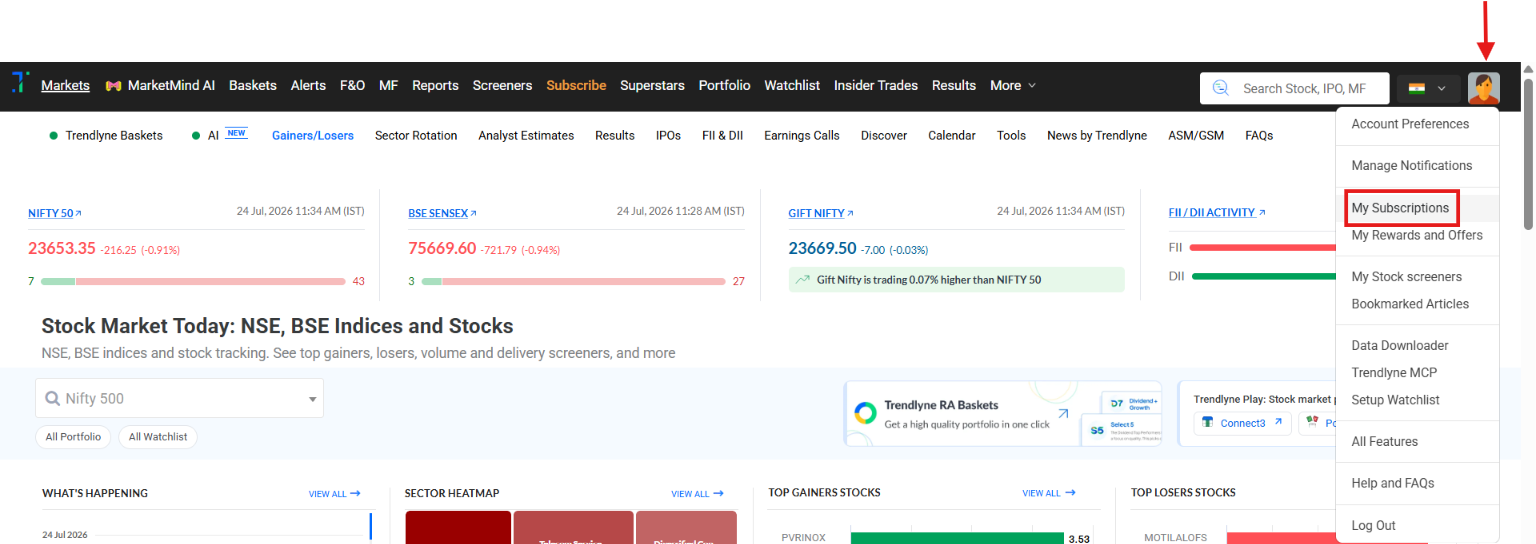
Task: Open the user profile avatar menu
Action: point(1484,88)
